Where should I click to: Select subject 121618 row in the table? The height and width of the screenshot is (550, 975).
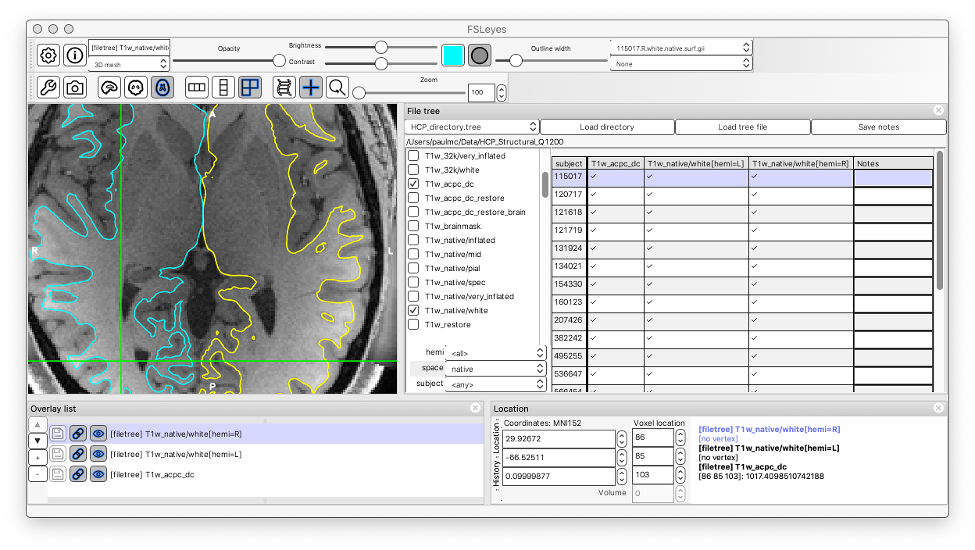pos(569,213)
